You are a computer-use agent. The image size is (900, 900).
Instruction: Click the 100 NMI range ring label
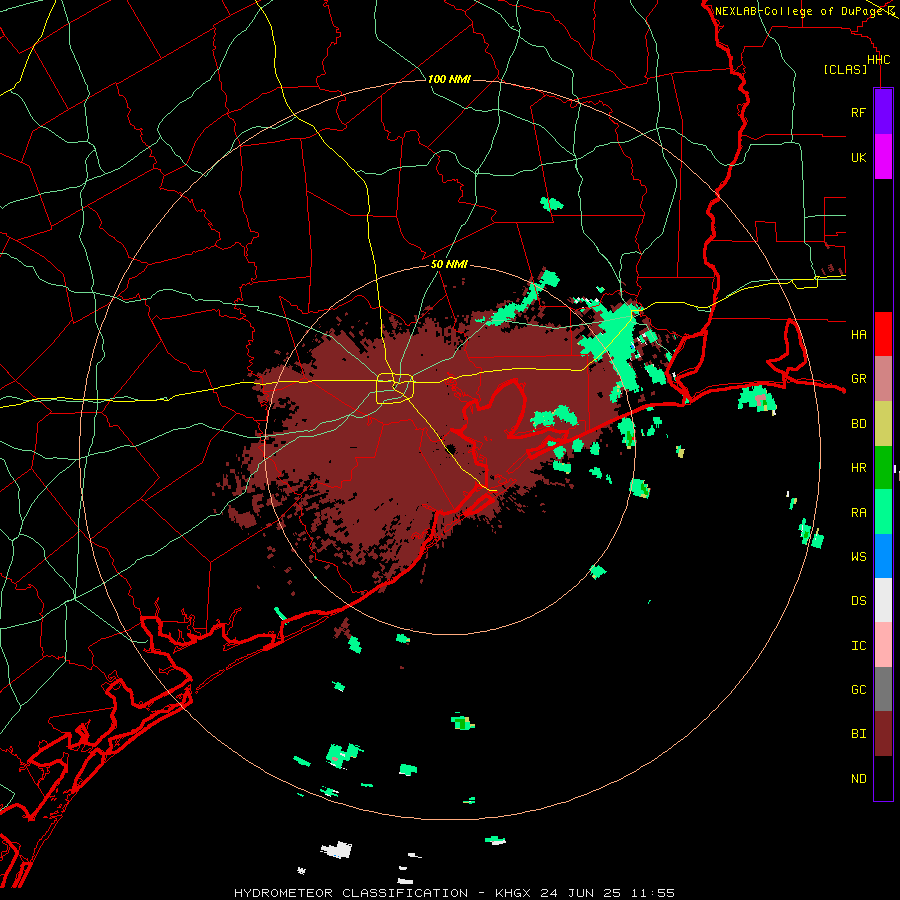click(449, 79)
